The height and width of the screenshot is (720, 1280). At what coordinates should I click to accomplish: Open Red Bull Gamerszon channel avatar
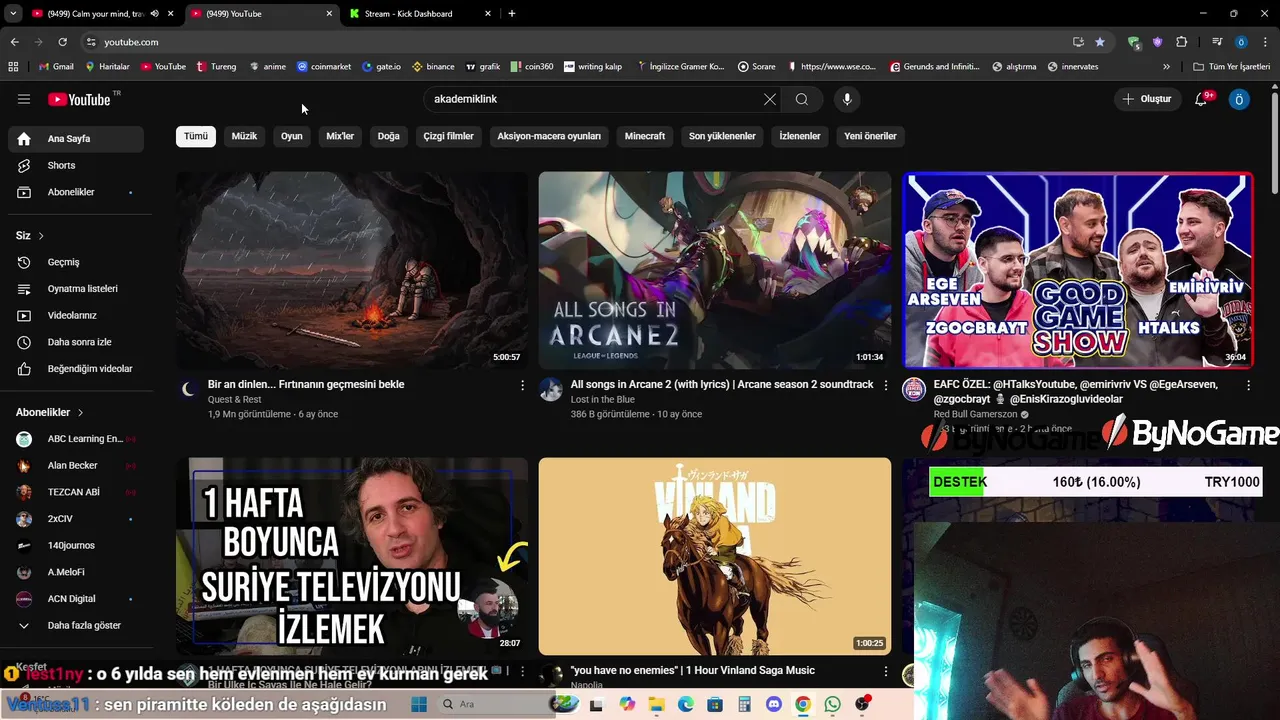pyautogui.click(x=914, y=389)
